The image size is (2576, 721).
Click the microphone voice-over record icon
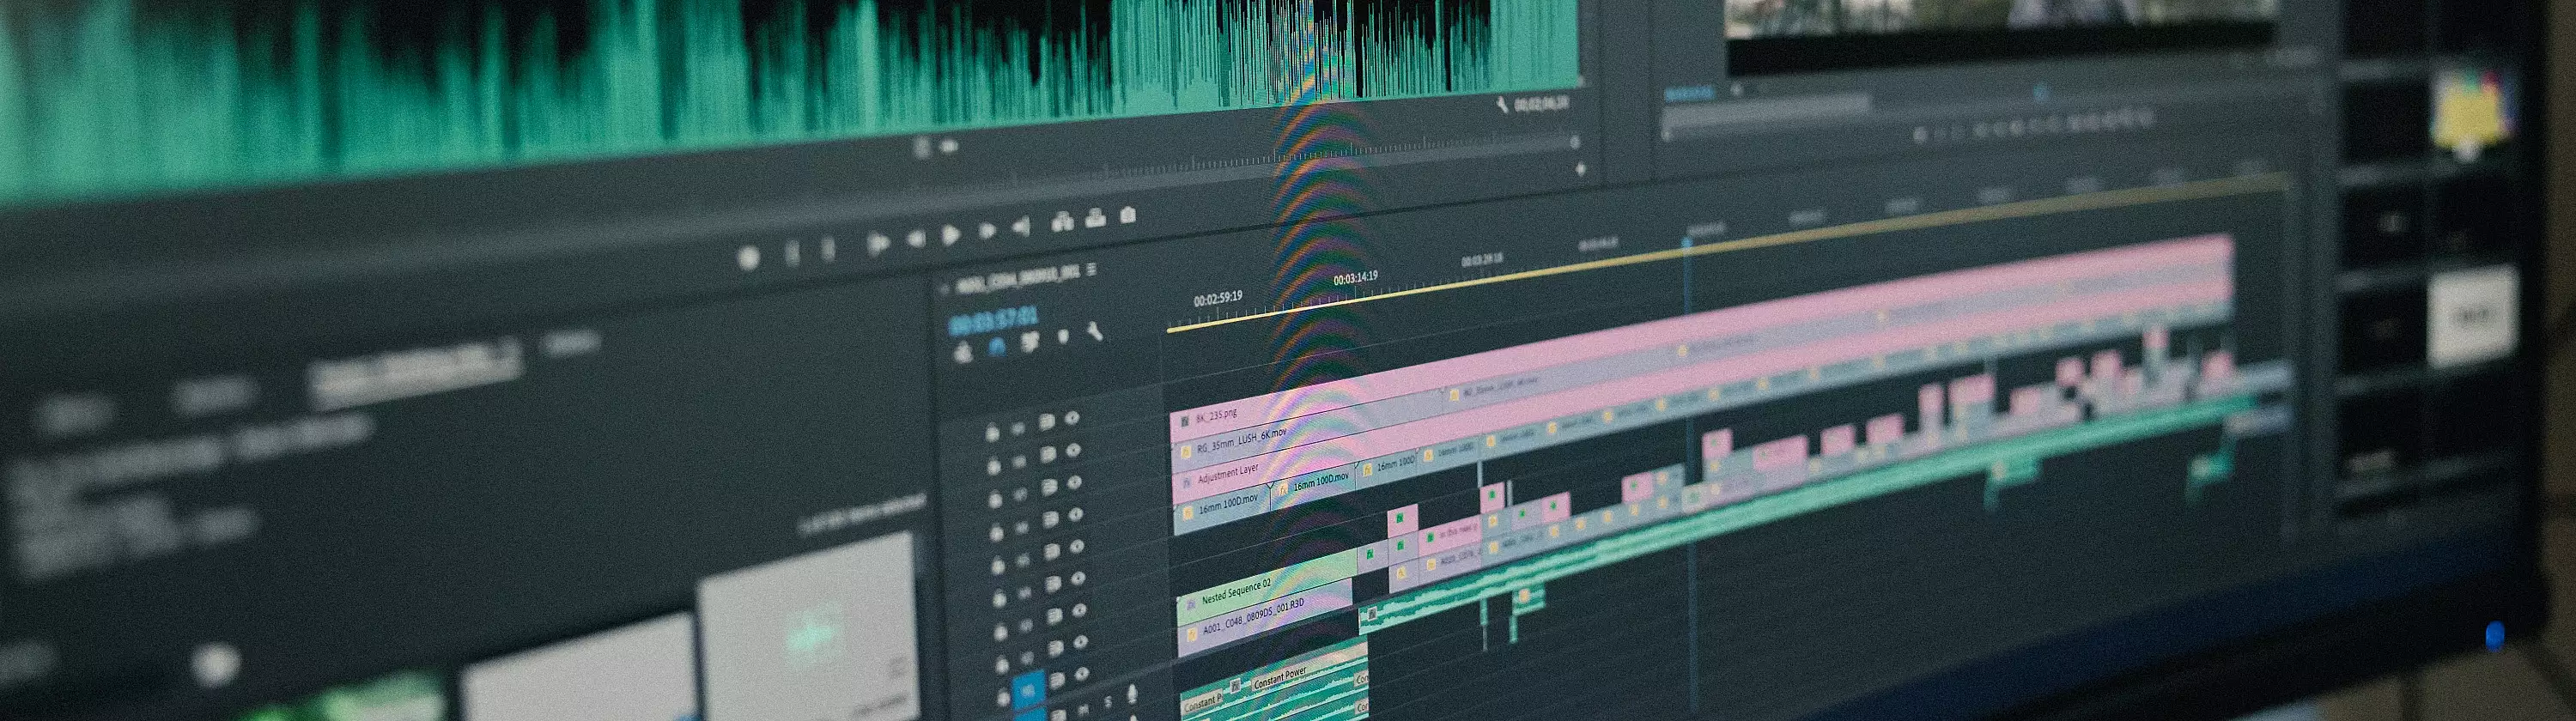[1132, 693]
